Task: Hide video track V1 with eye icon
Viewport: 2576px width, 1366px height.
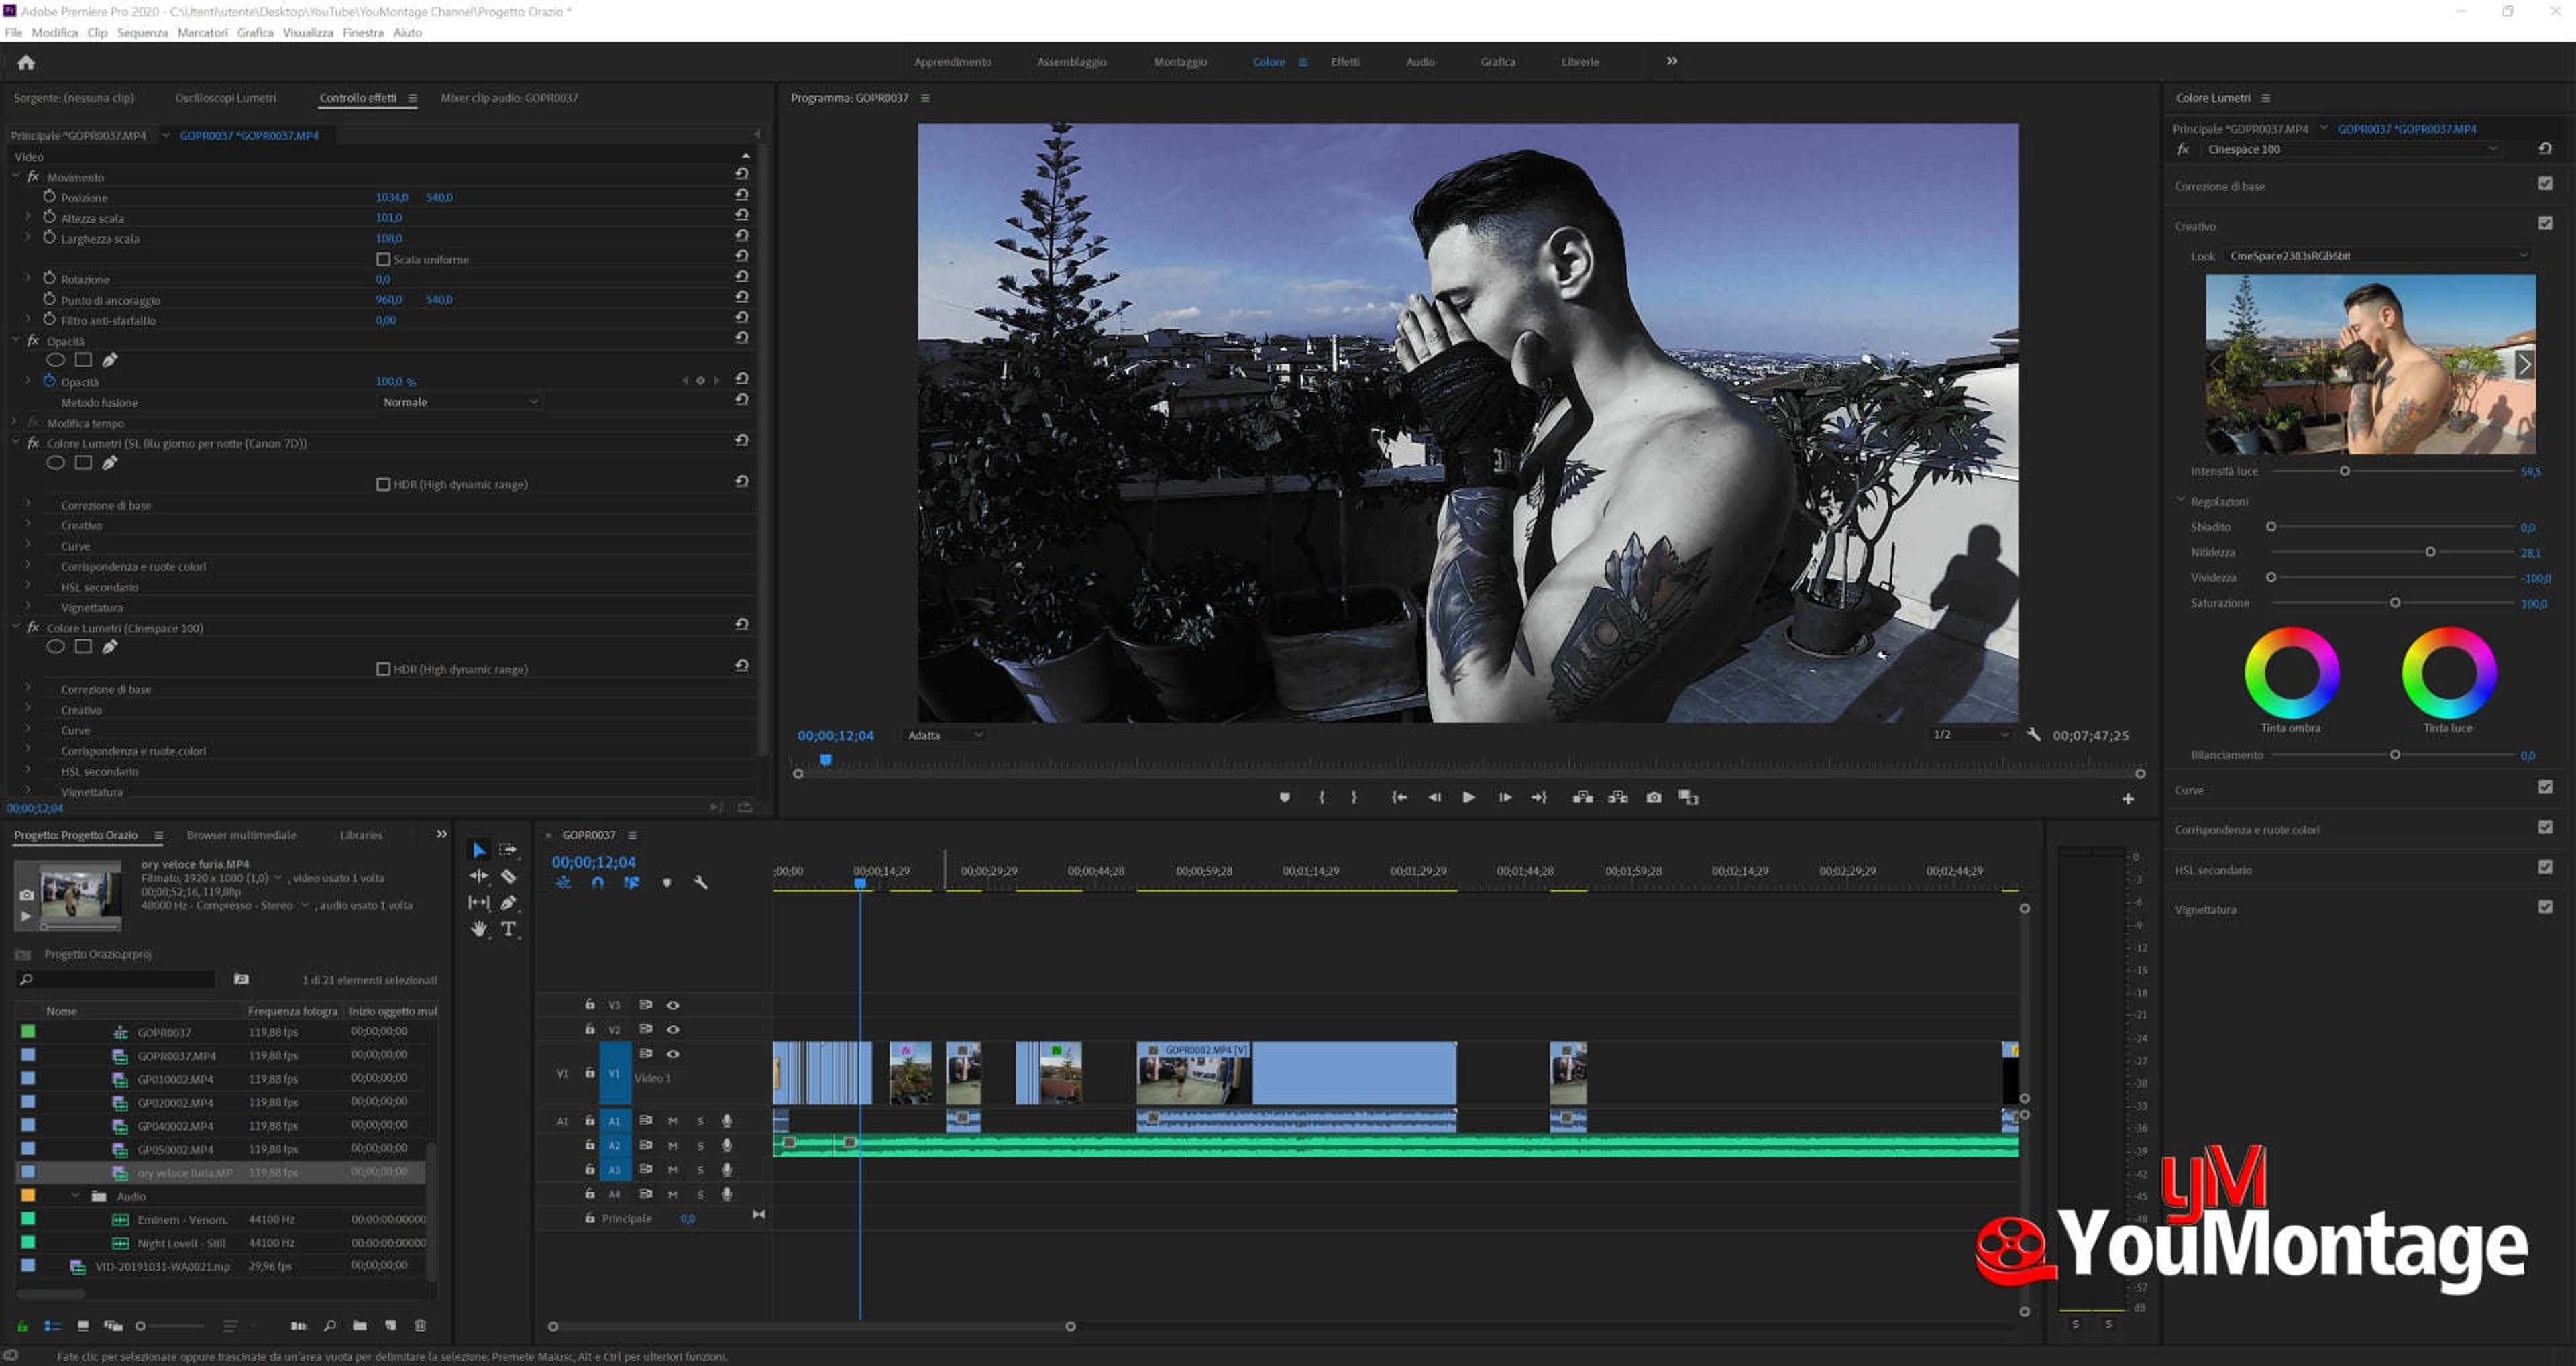Action: (x=673, y=1053)
